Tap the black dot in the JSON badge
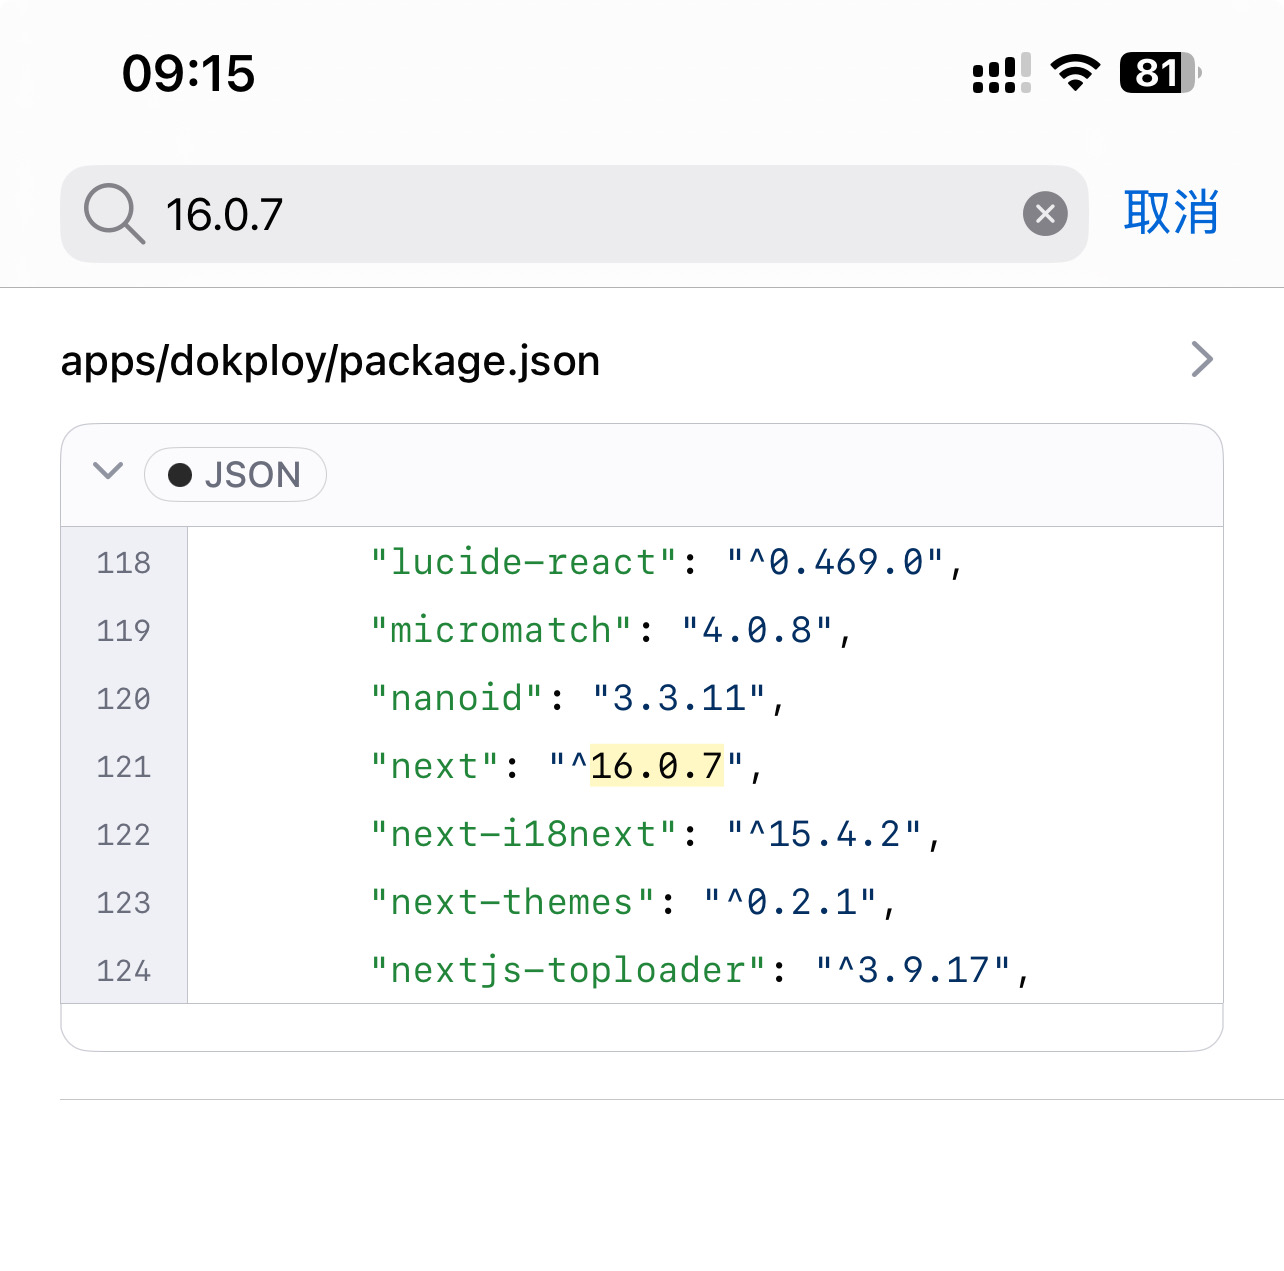1284x1271 pixels. click(x=180, y=475)
